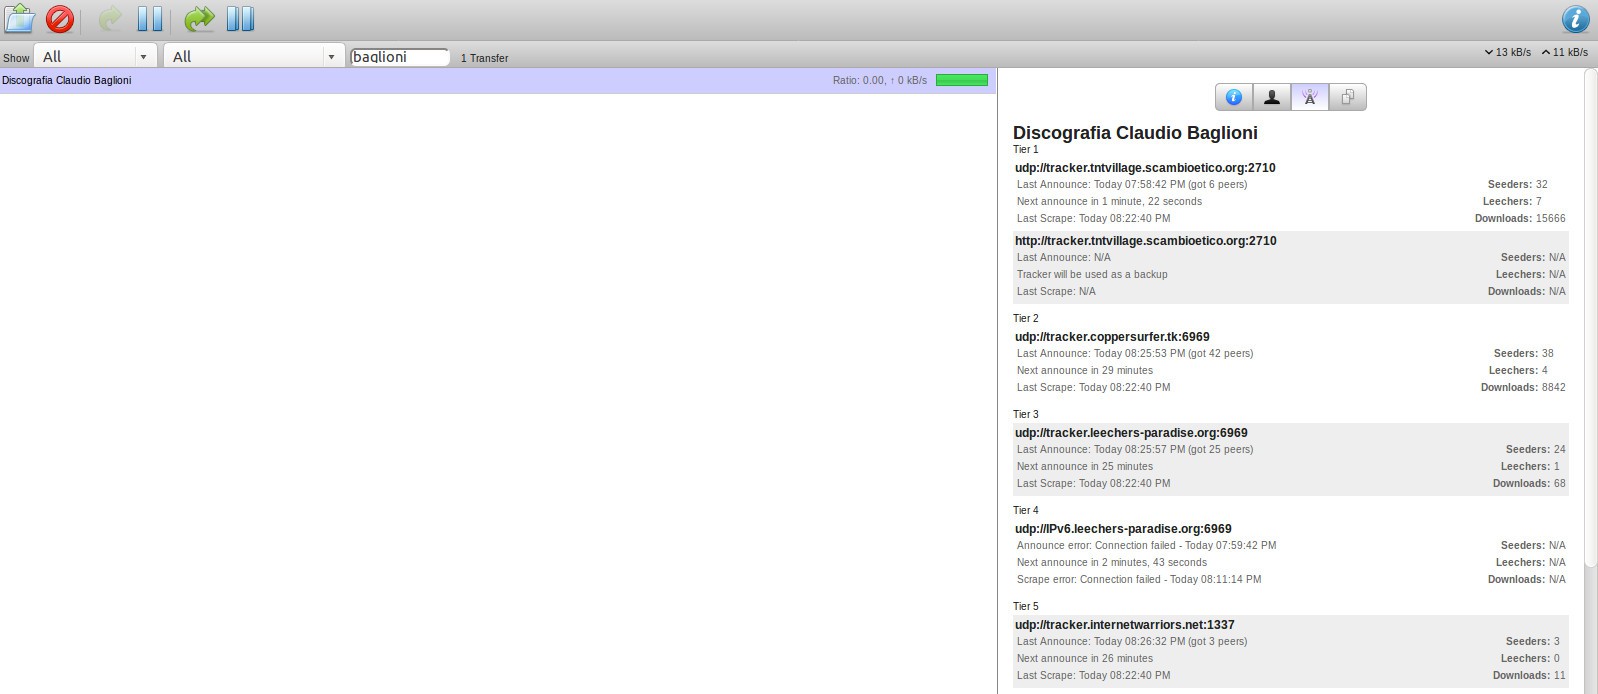Click Seeders: 24 value
This screenshot has height=694, width=1598.
coord(1536,450)
